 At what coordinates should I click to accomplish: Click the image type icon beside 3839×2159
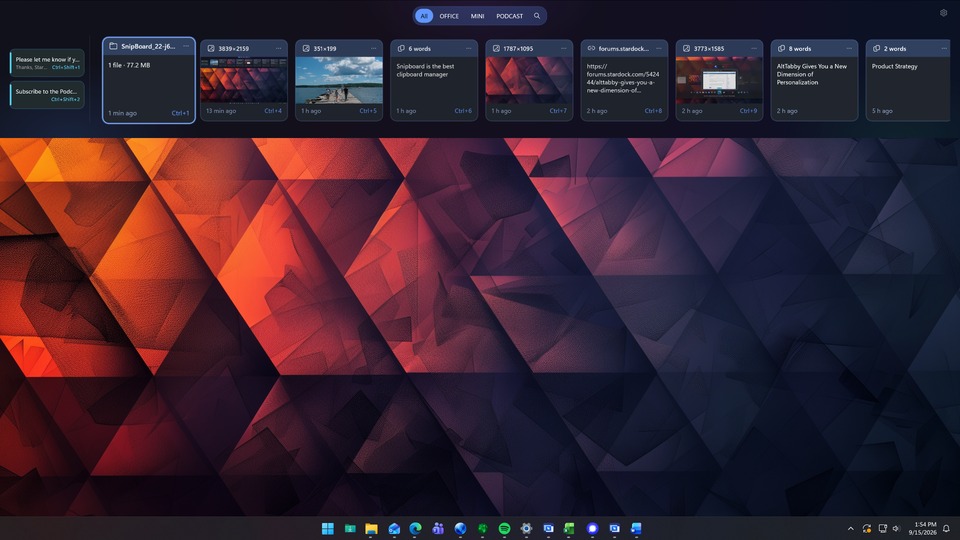211,48
